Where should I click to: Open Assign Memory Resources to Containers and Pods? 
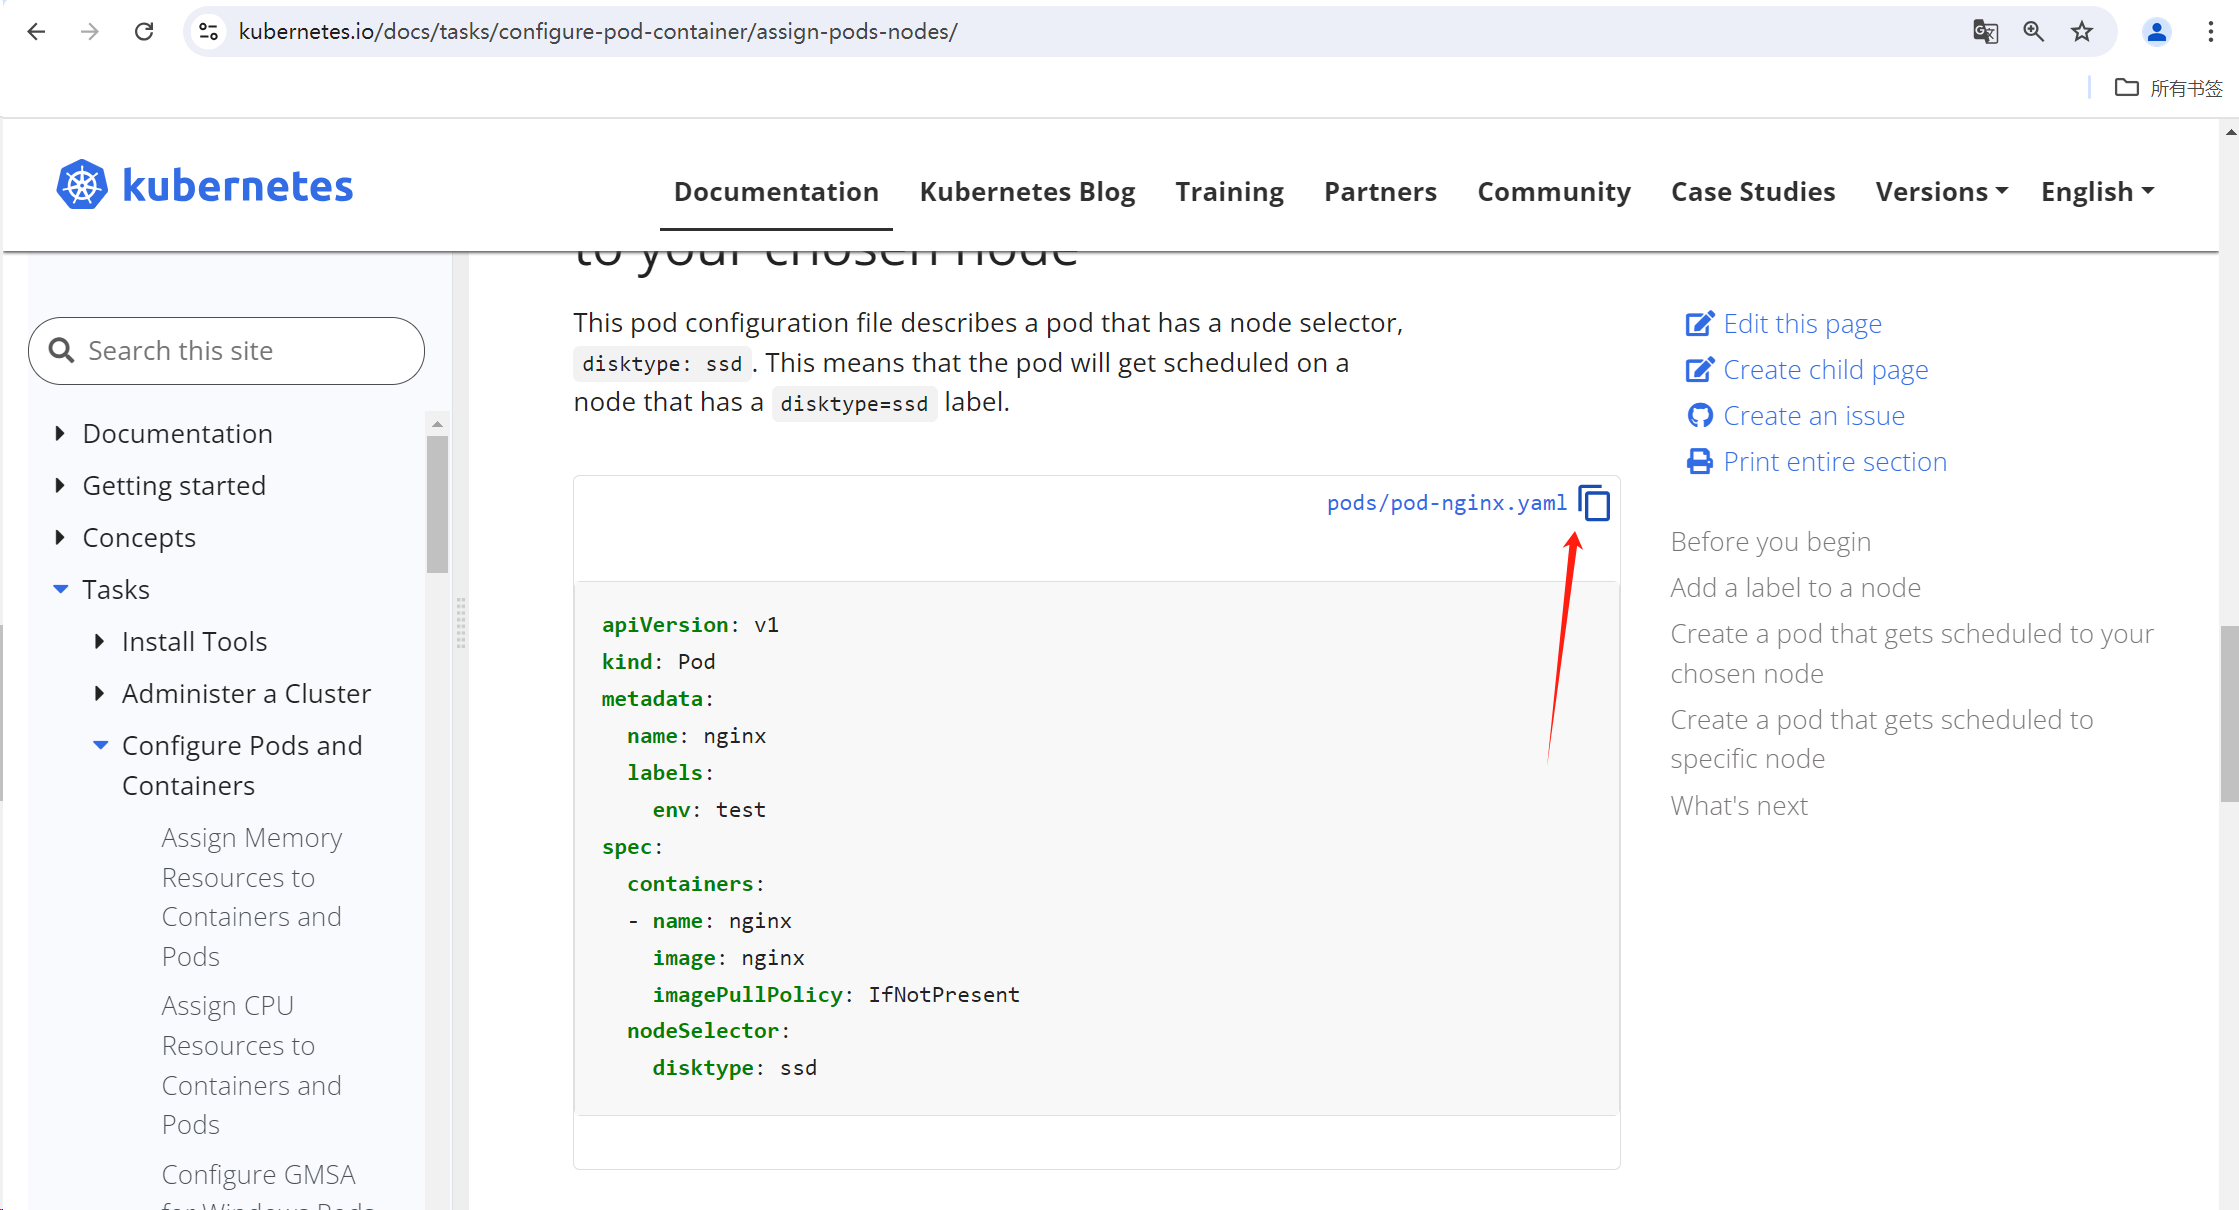pyautogui.click(x=252, y=896)
